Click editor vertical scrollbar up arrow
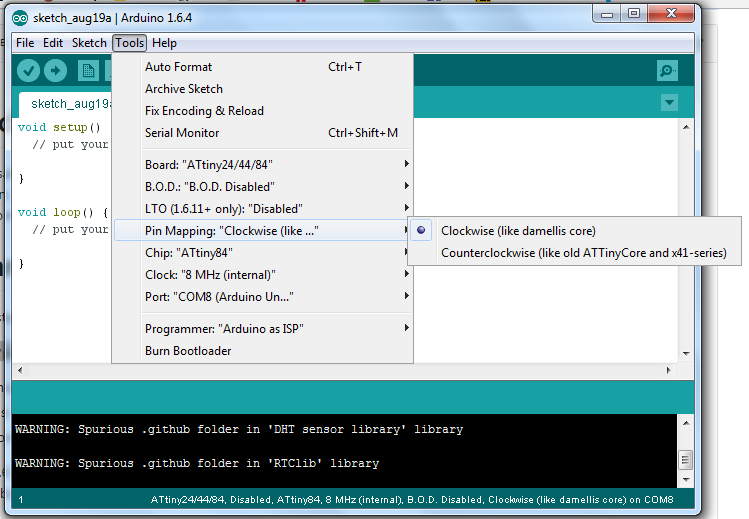 (686, 127)
